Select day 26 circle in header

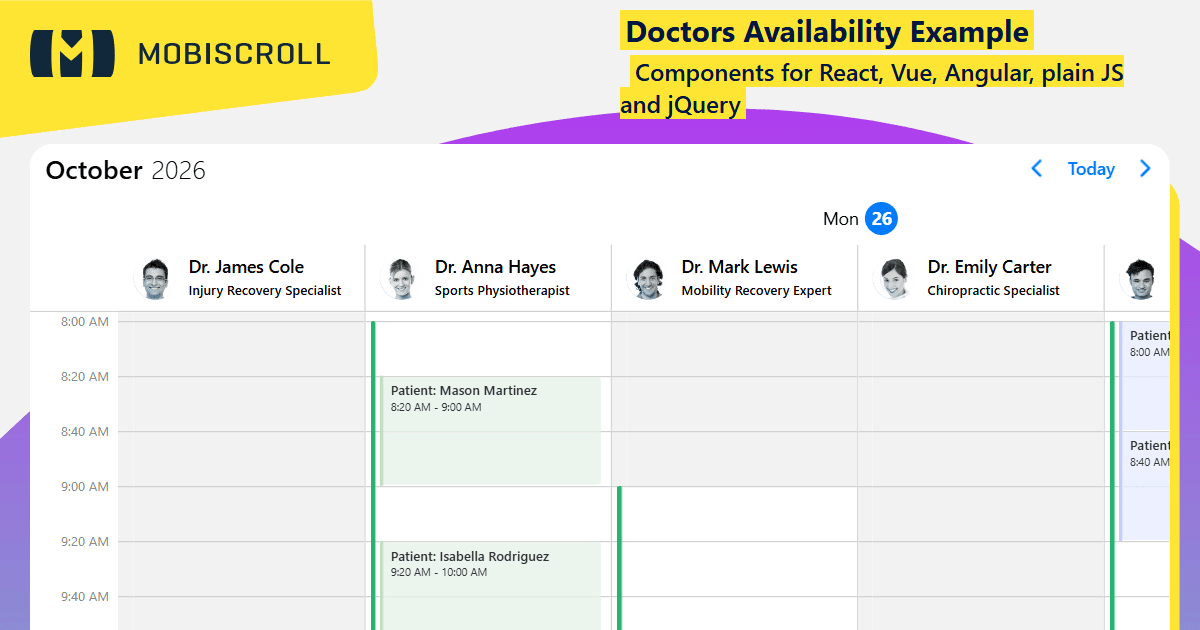[881, 218]
